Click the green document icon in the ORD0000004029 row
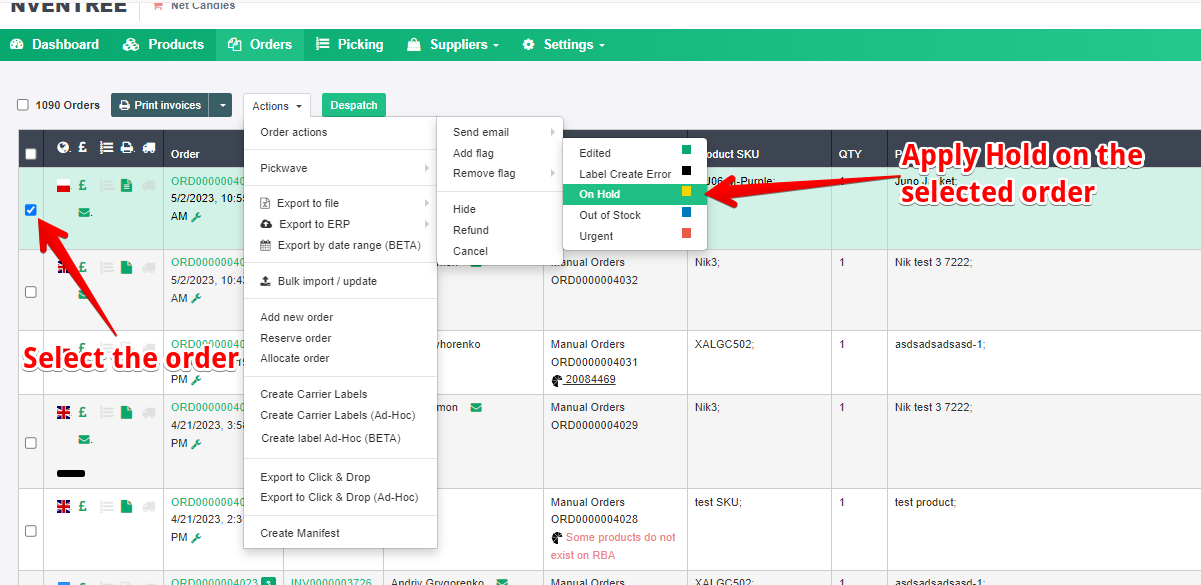This screenshot has height=585, width=1201. 127,412
